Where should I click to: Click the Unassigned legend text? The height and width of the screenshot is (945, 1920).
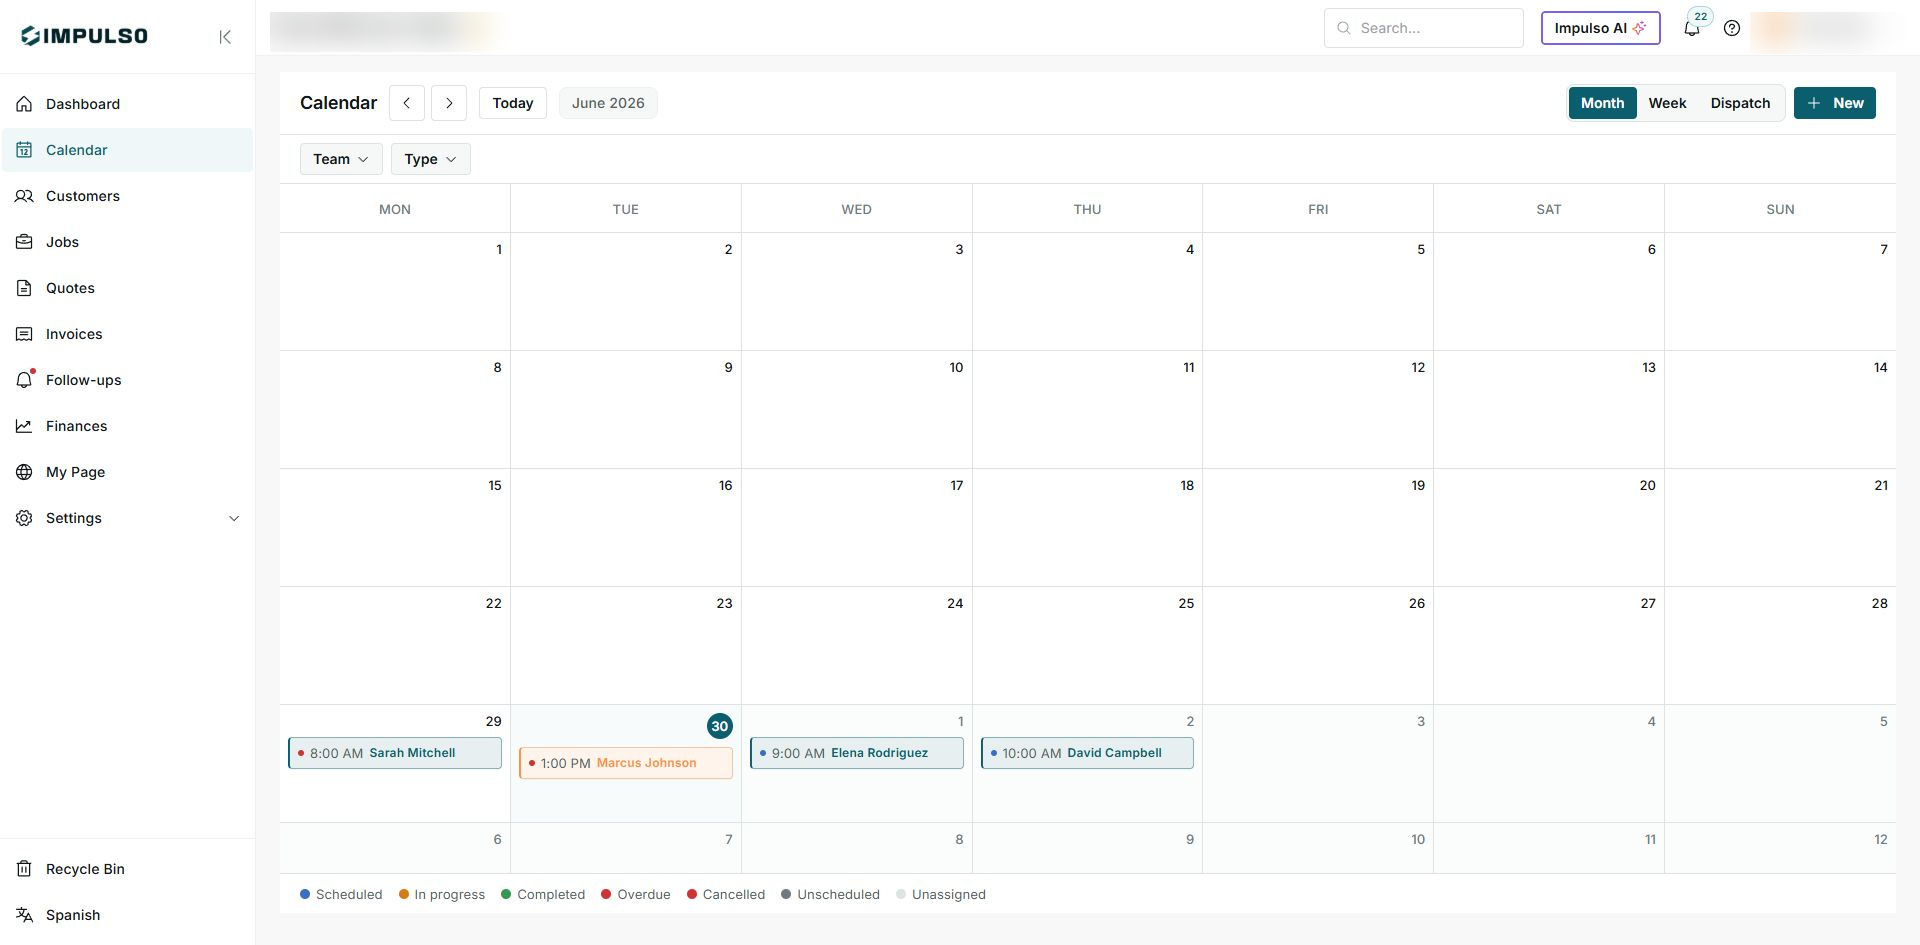tap(949, 894)
